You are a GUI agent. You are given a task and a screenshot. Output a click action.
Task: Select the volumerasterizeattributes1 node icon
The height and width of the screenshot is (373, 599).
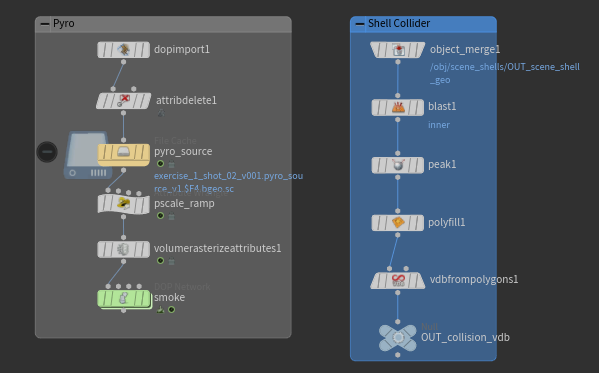point(123,250)
